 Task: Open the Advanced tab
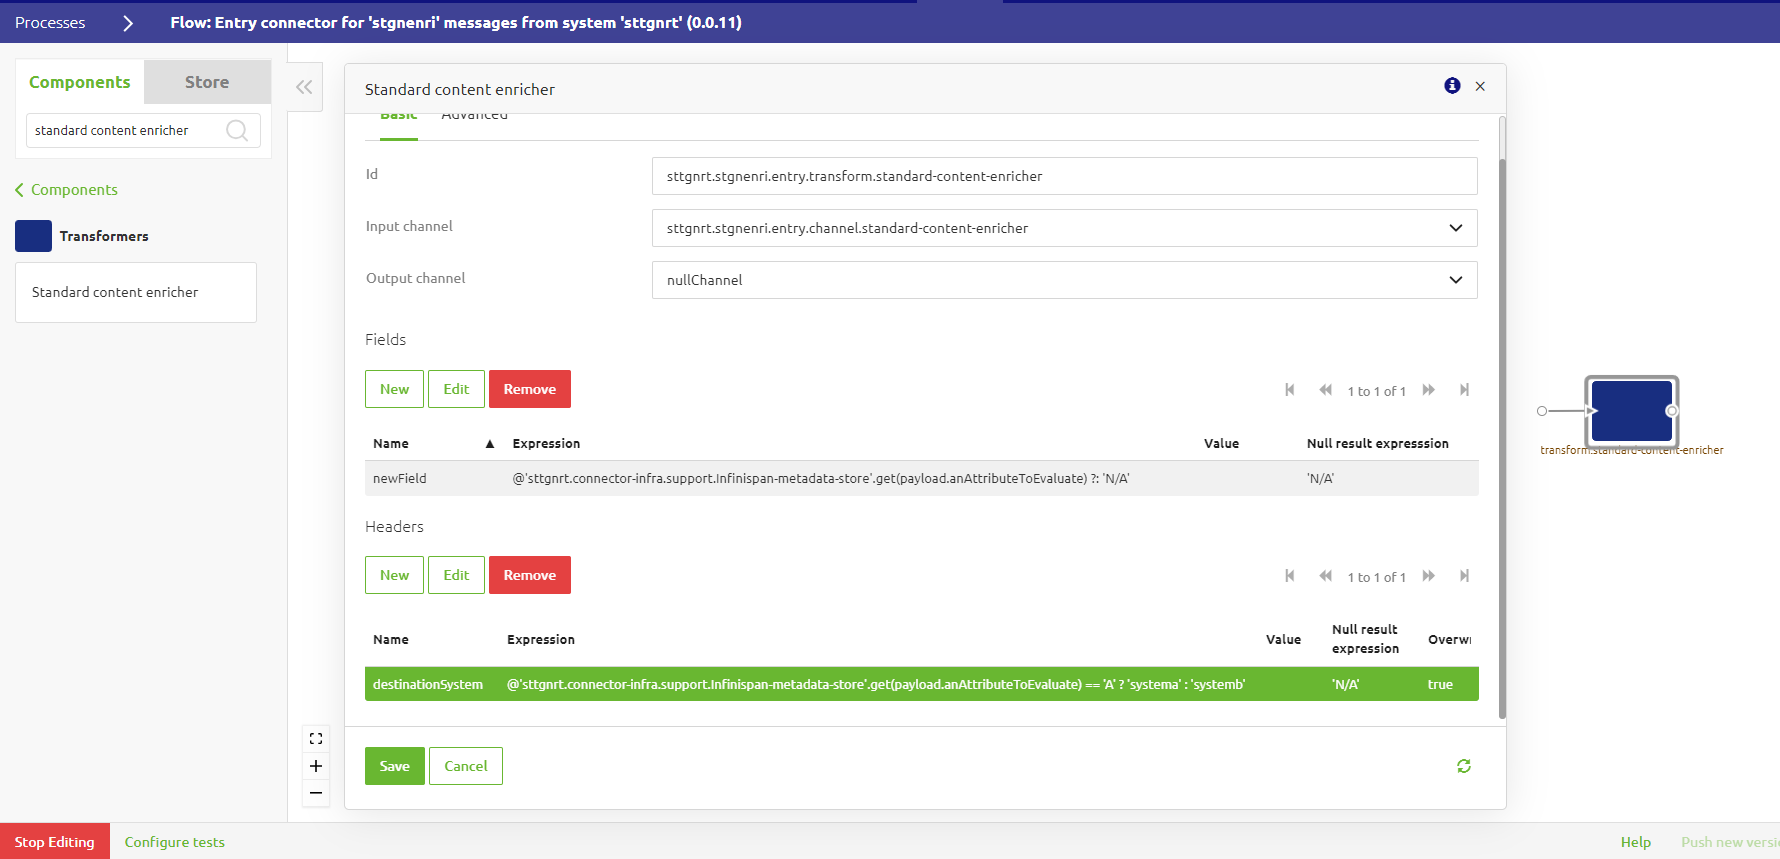474,117
